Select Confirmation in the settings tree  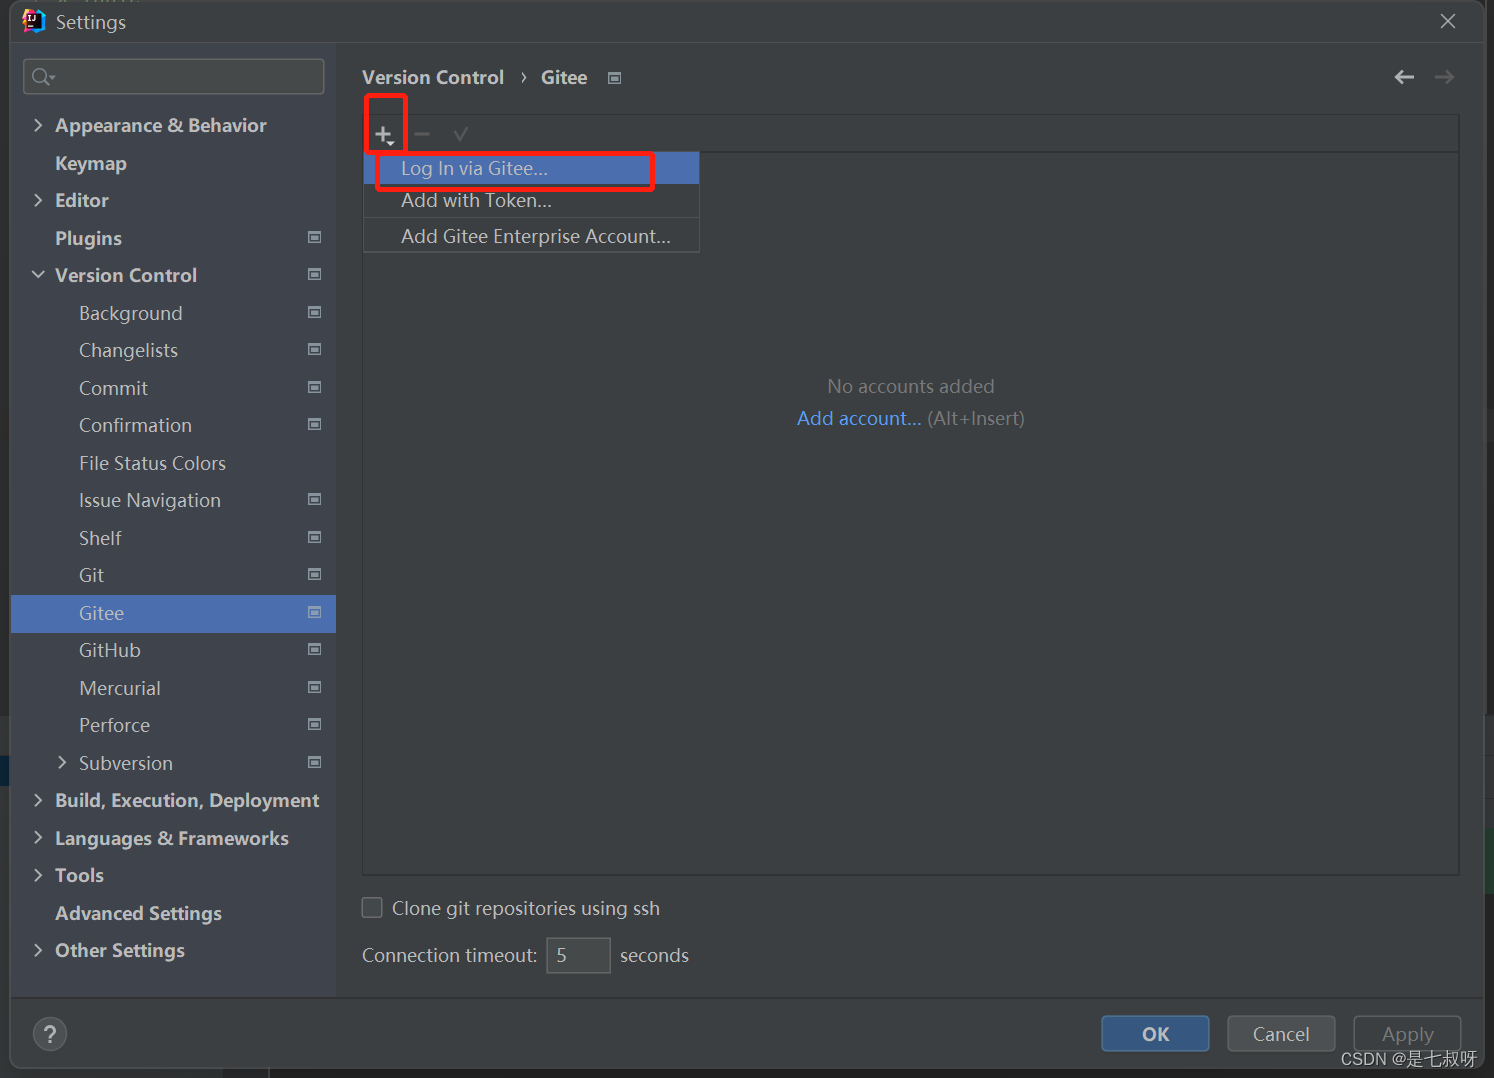(135, 425)
